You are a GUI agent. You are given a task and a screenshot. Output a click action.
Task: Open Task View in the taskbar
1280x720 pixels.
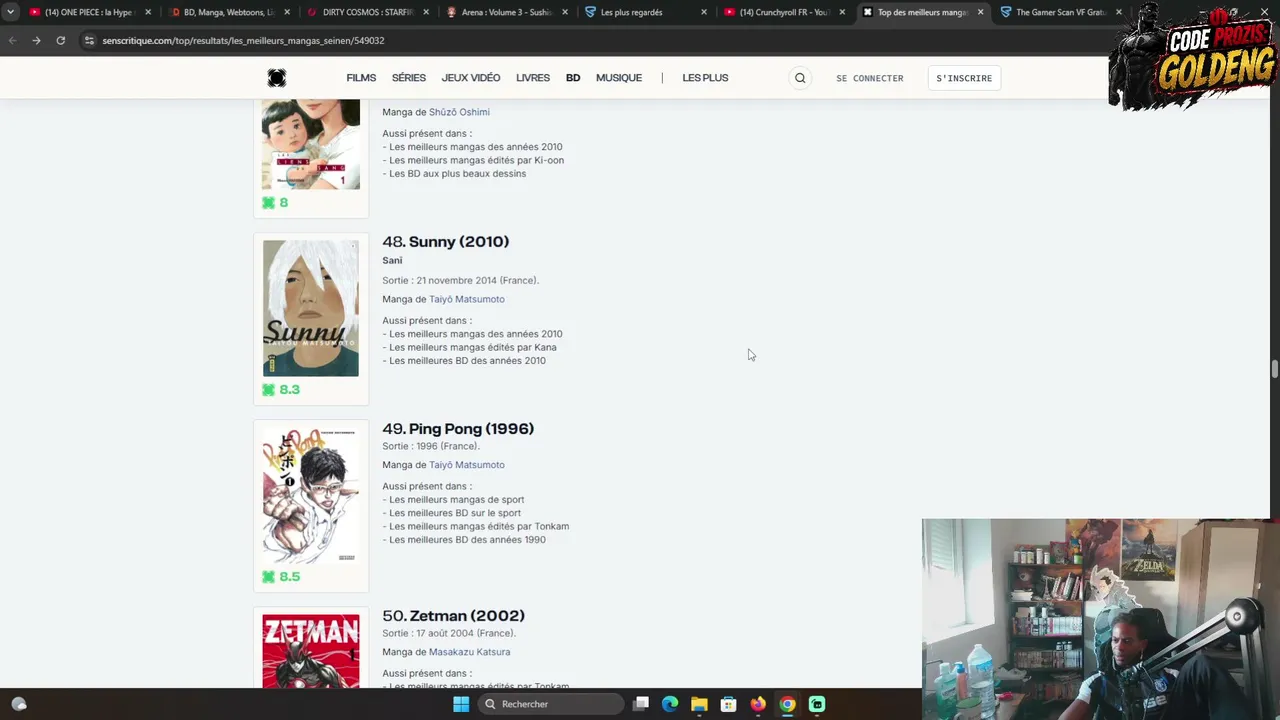[641, 704]
